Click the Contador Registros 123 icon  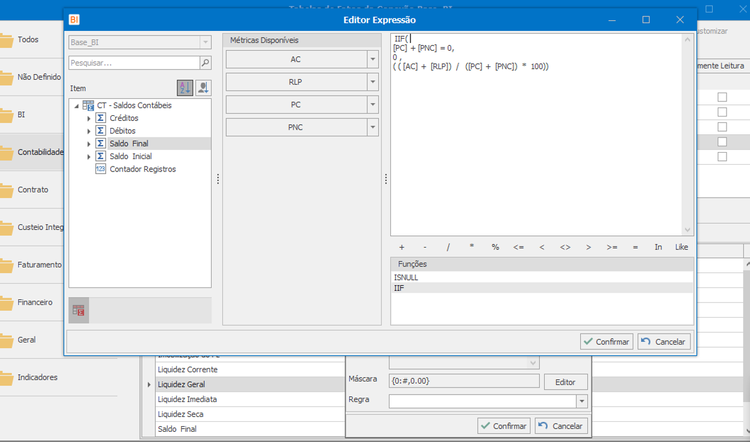[x=100, y=169]
